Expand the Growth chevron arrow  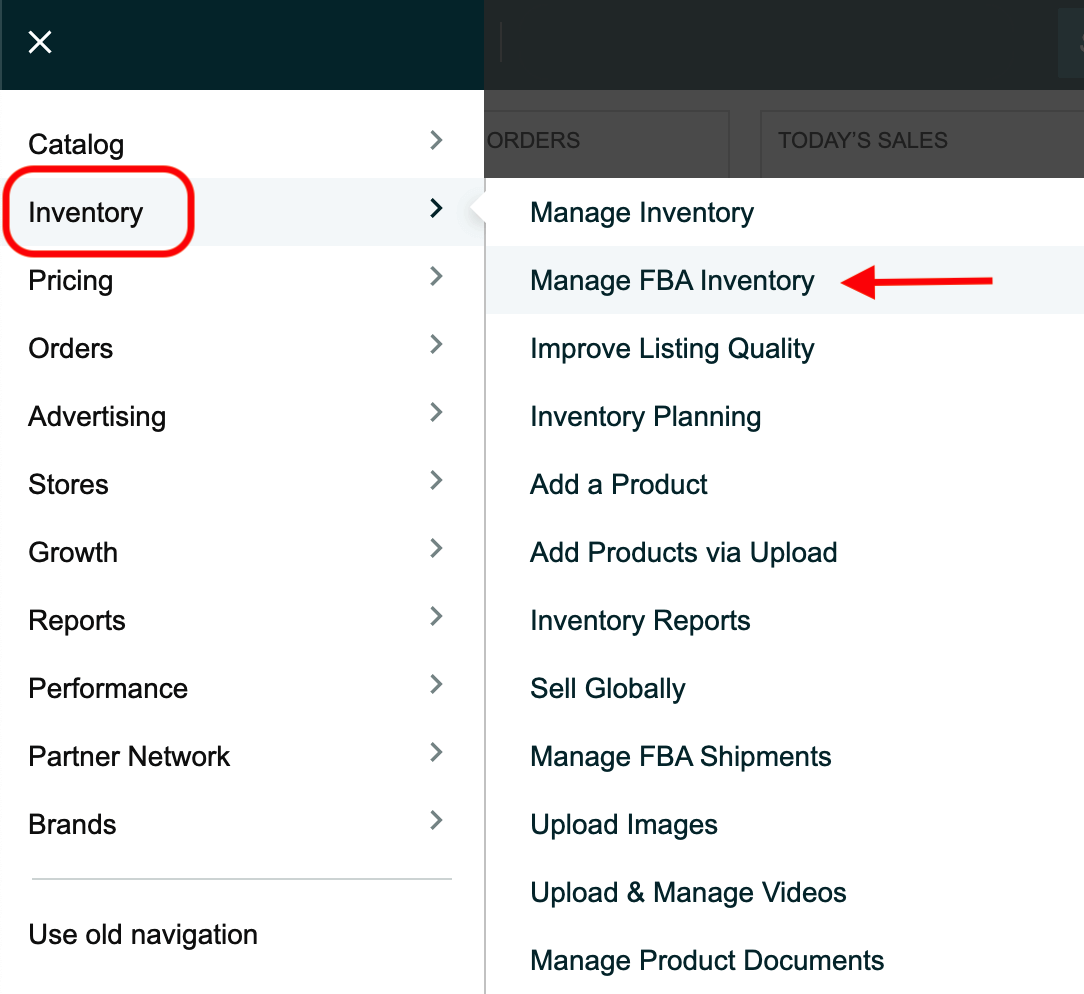(x=436, y=549)
